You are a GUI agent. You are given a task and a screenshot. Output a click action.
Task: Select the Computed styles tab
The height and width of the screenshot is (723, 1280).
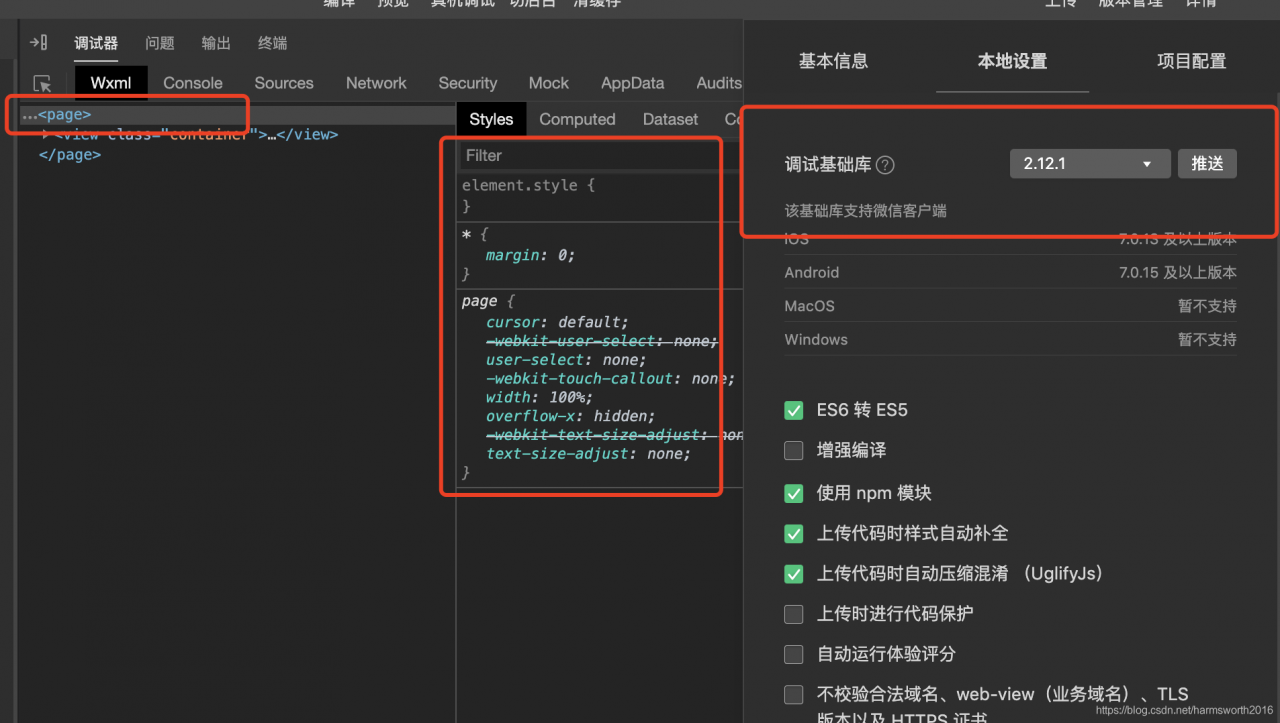tap(577, 119)
